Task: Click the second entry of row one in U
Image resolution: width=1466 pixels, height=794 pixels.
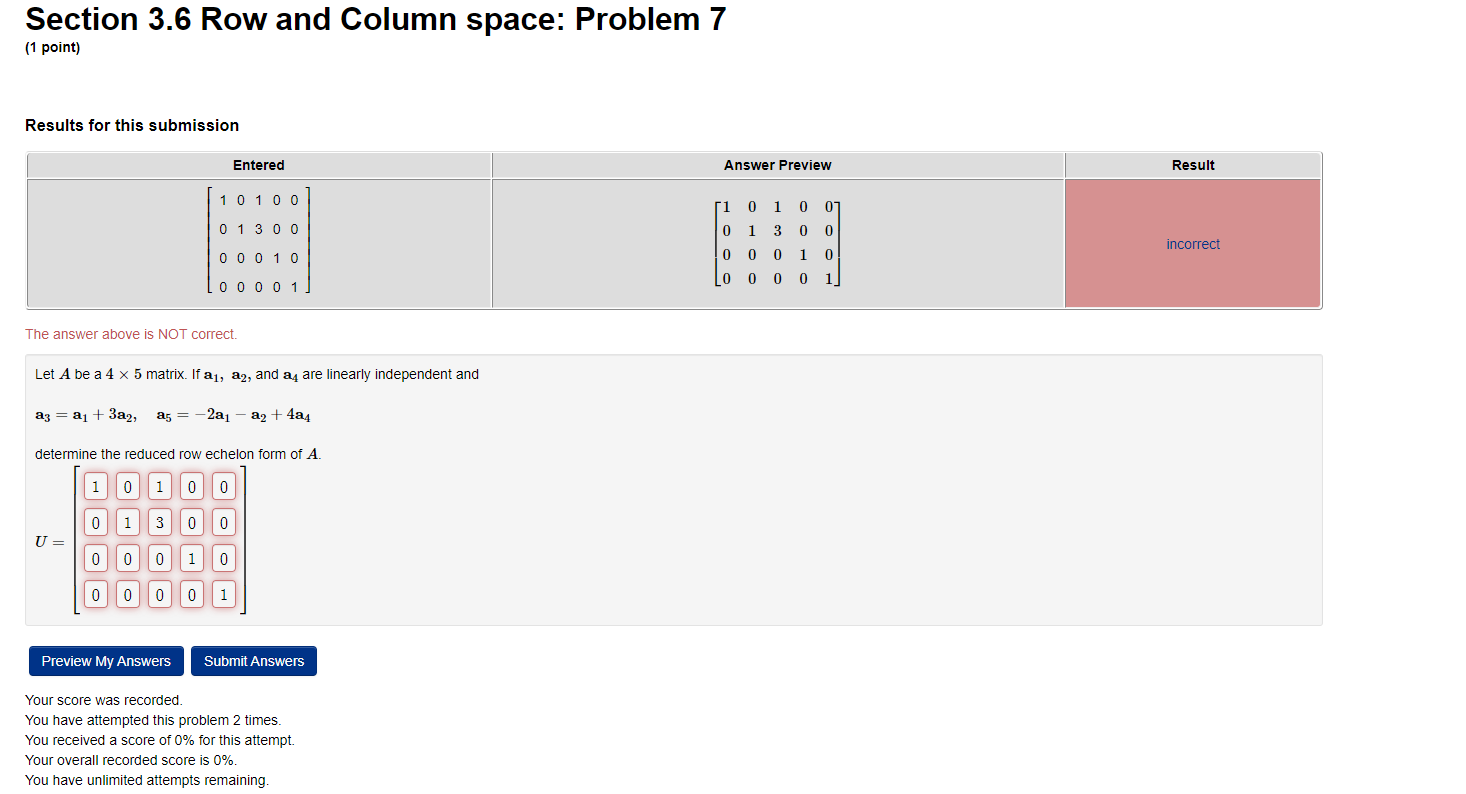Action: tap(127, 486)
